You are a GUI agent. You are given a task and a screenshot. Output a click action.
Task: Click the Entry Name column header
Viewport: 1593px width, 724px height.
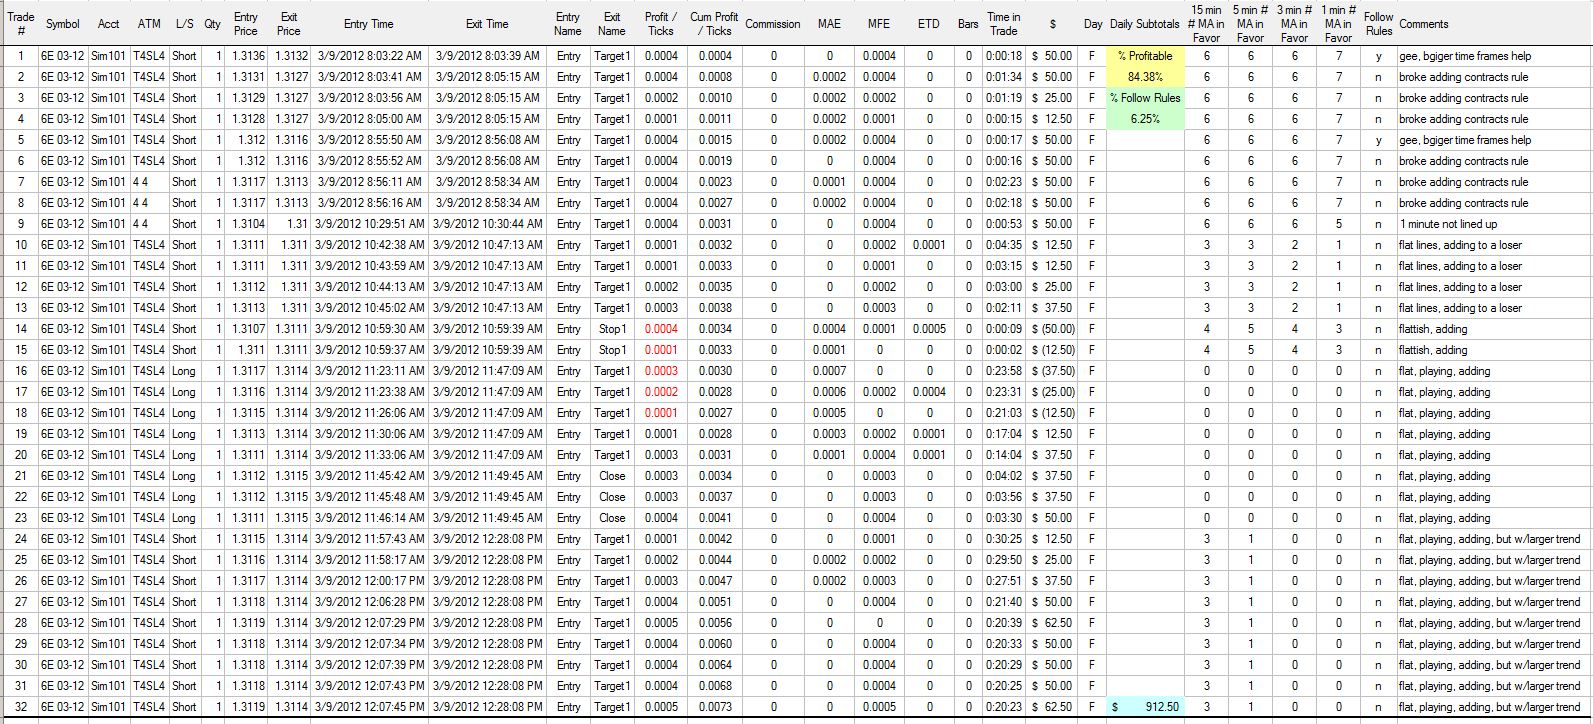(x=568, y=24)
